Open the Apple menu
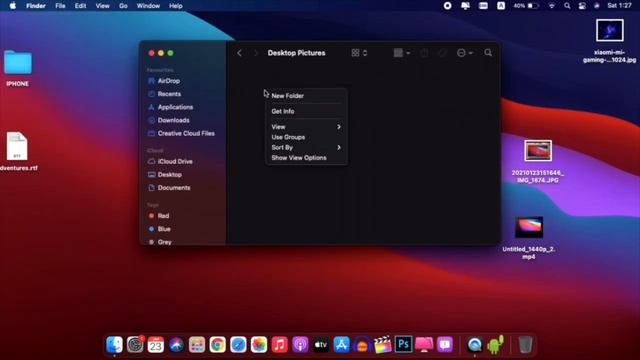This screenshot has height=360, width=640. coord(13,6)
